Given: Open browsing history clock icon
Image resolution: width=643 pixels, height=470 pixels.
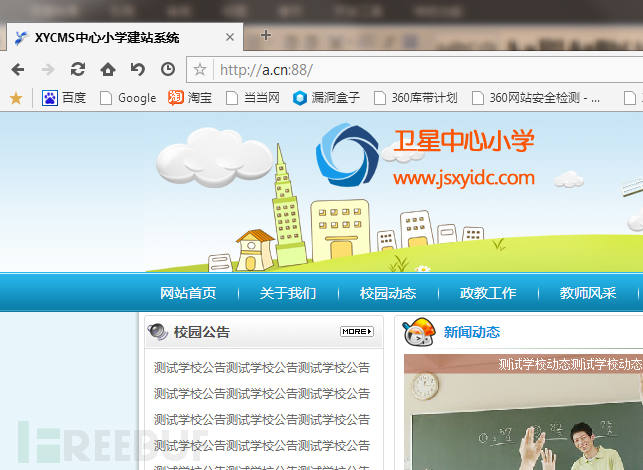Looking at the screenshot, I should [168, 69].
